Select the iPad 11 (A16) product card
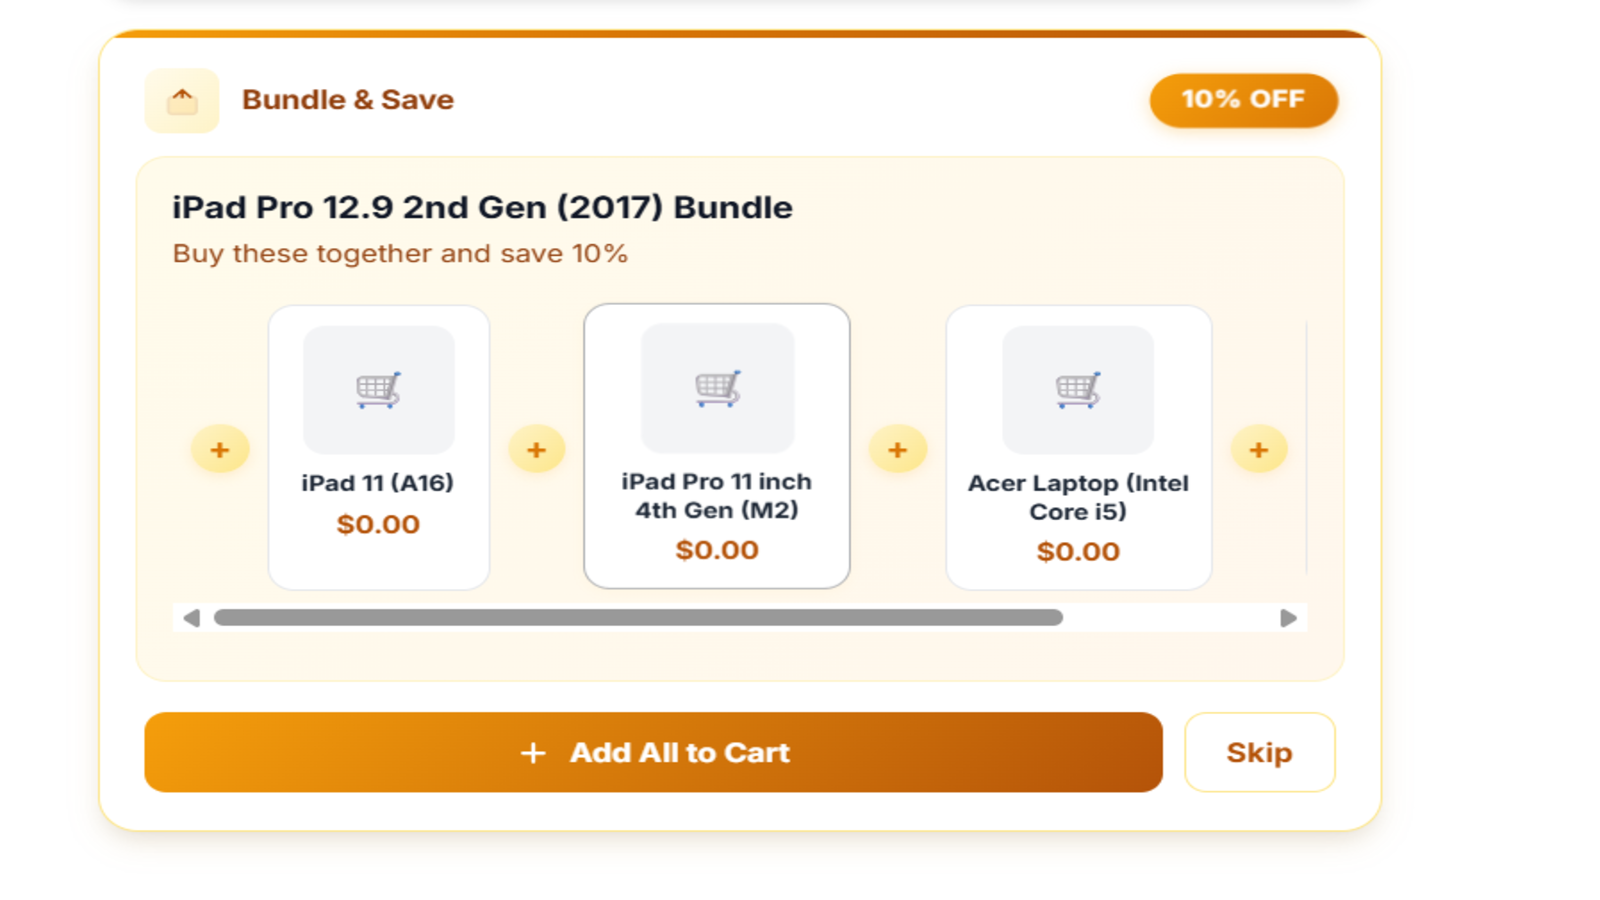1600x900 pixels. click(379, 447)
